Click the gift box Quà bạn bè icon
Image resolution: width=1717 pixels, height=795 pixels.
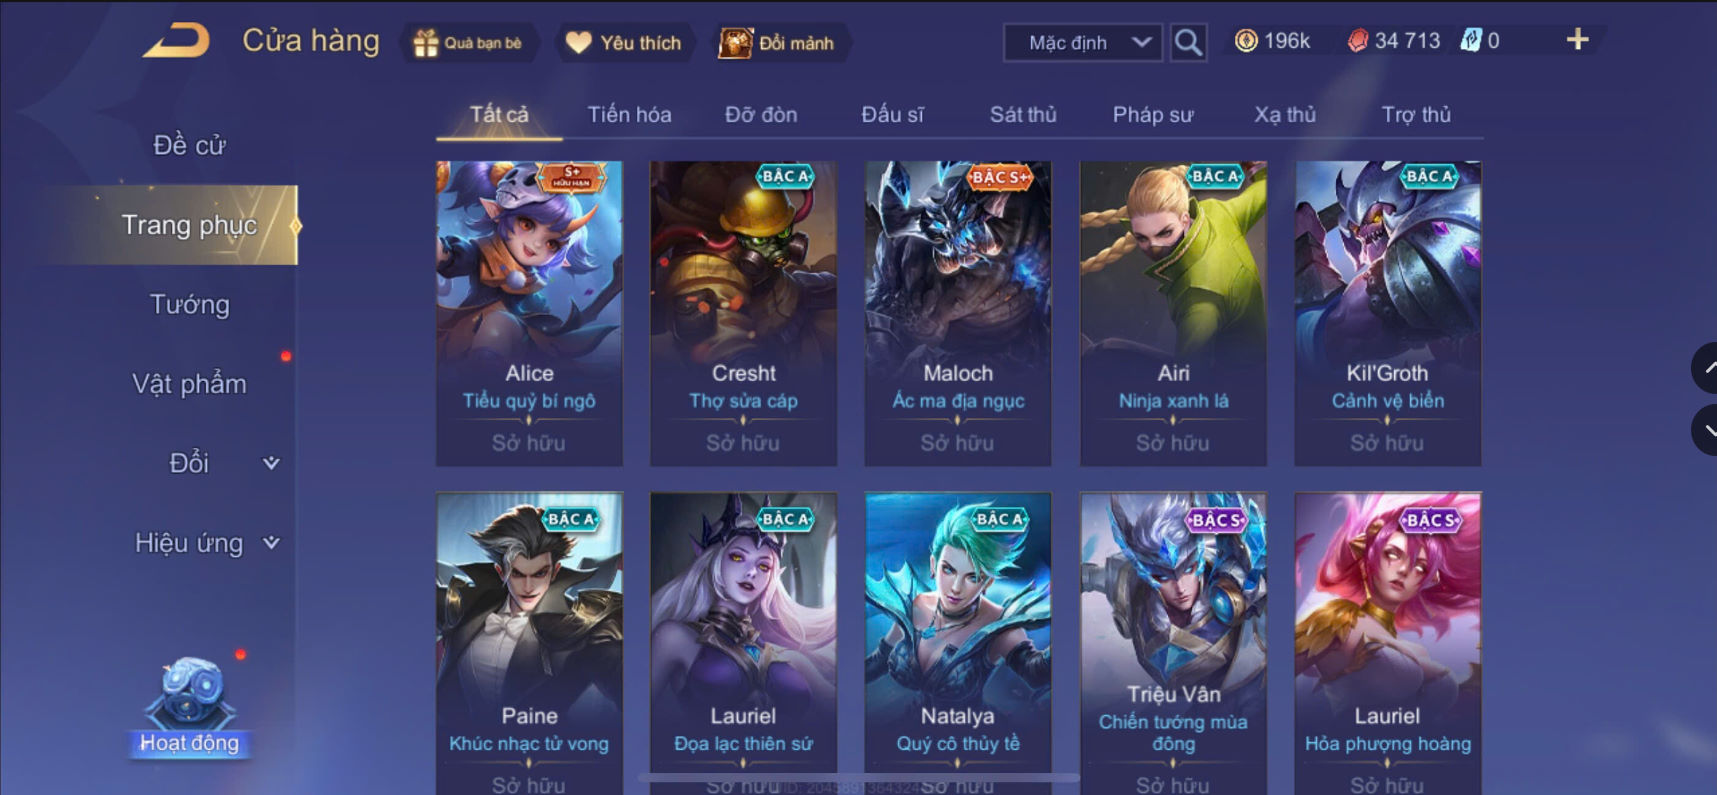coord(426,43)
